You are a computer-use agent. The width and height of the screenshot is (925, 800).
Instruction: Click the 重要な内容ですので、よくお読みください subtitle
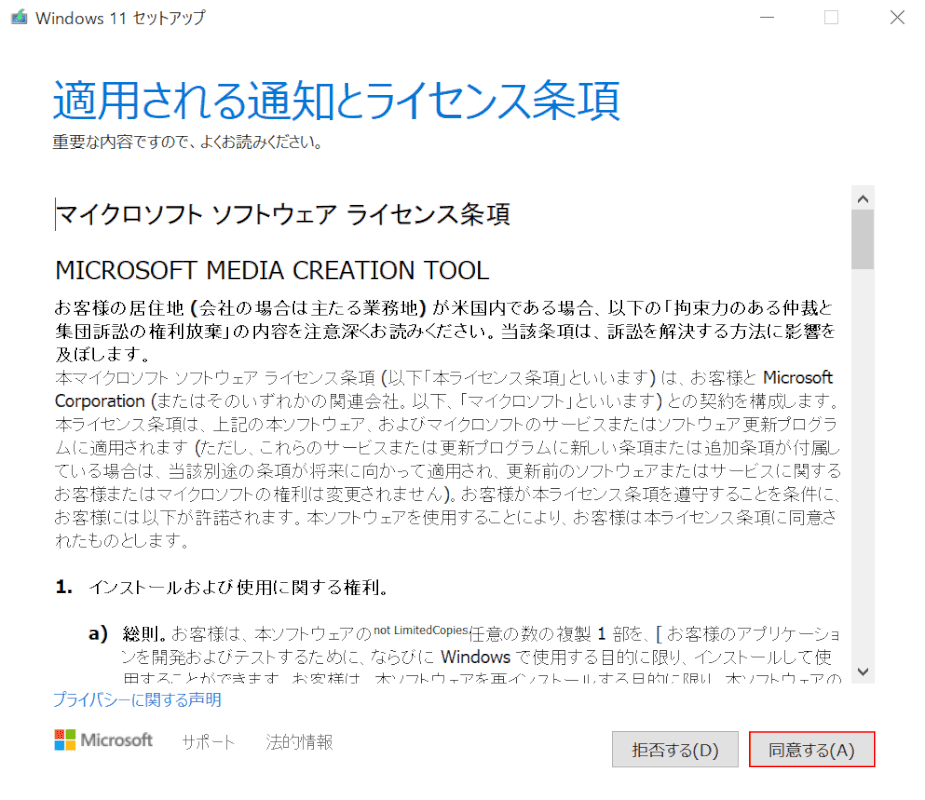click(187, 142)
